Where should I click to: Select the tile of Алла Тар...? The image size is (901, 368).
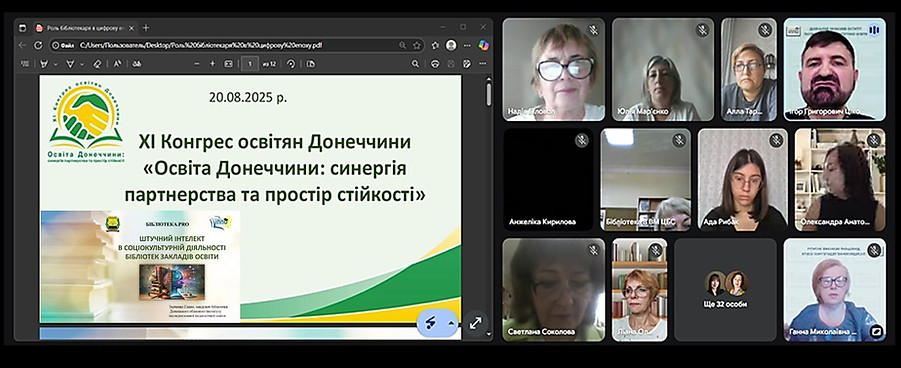click(749, 69)
